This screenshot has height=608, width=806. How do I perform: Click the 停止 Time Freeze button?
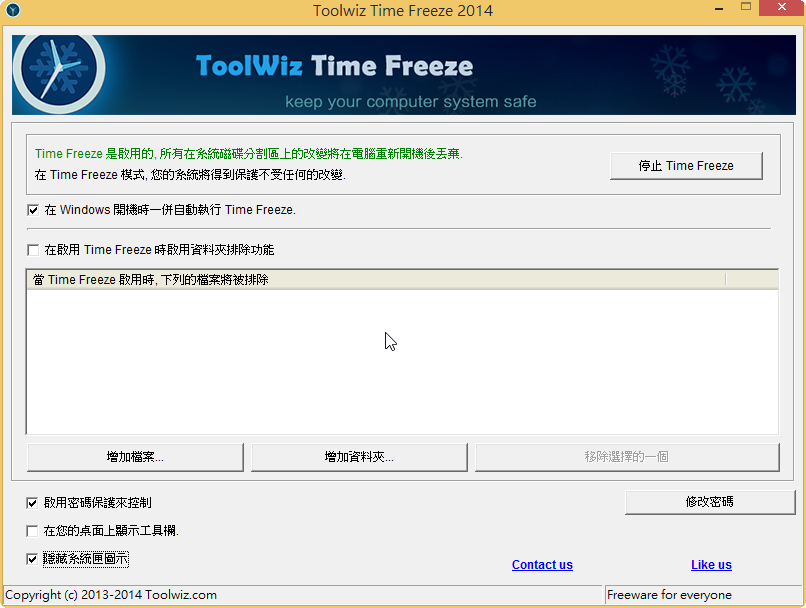(x=686, y=165)
